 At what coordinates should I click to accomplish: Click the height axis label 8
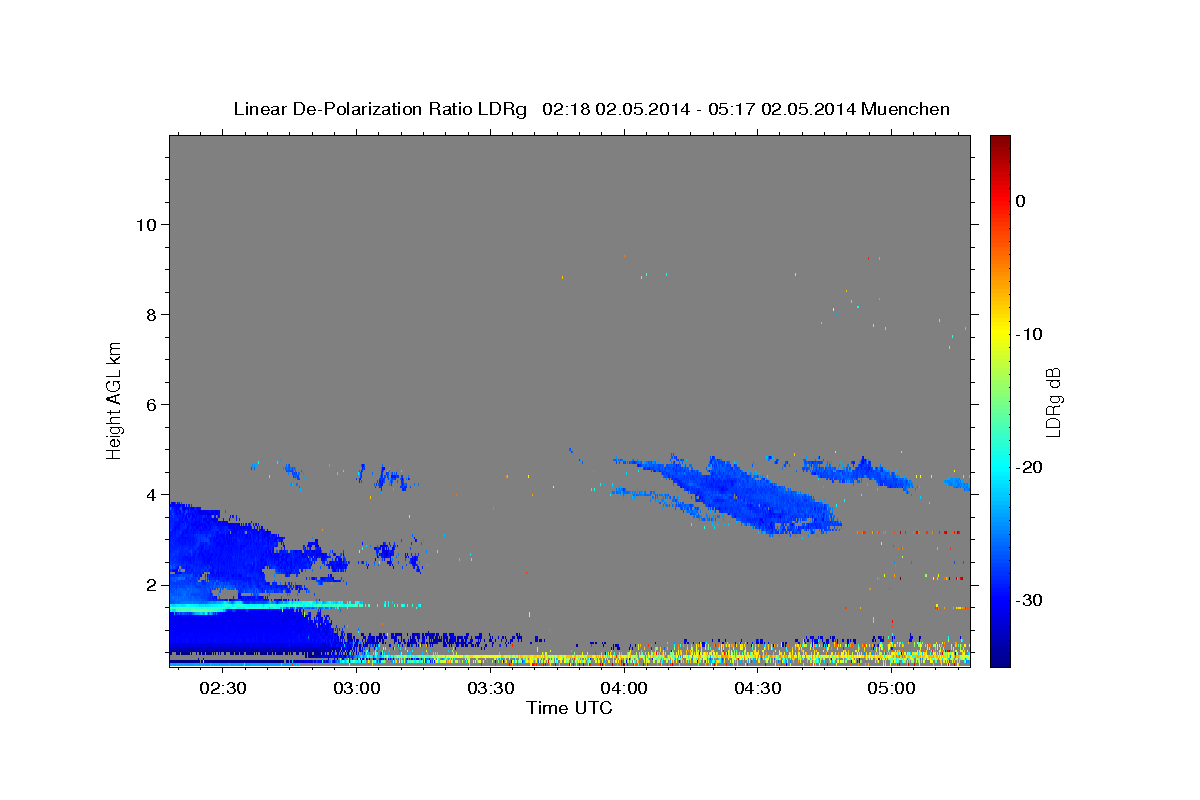(151, 314)
